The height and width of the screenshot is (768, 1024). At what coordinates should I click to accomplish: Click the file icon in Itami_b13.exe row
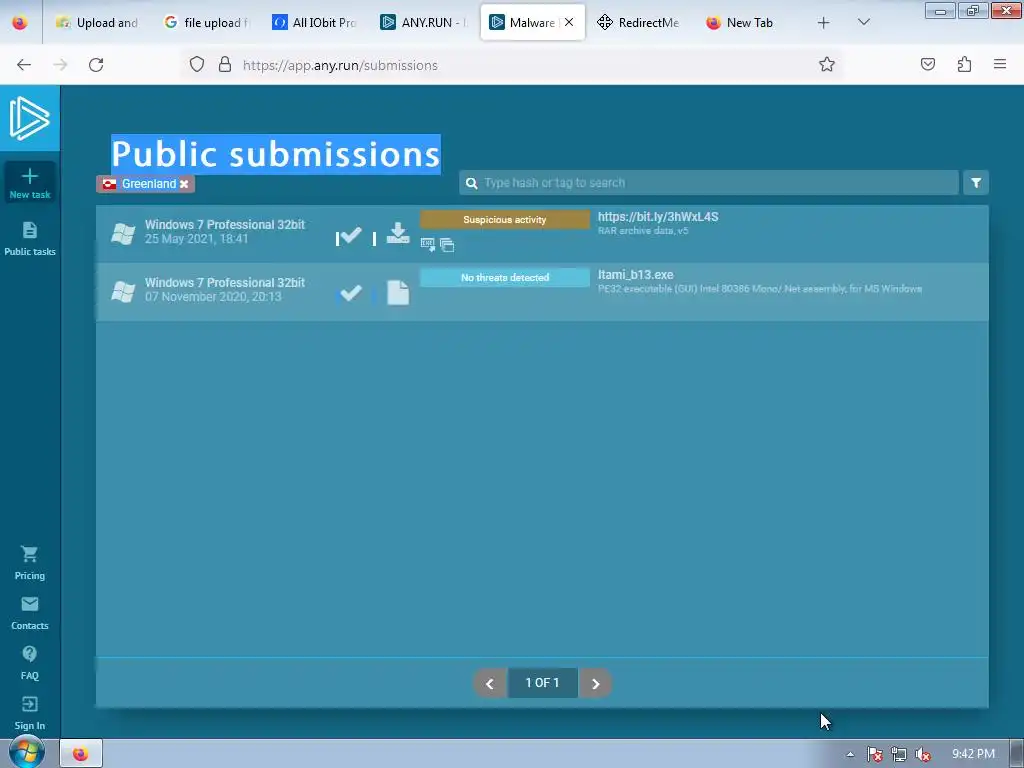click(398, 292)
